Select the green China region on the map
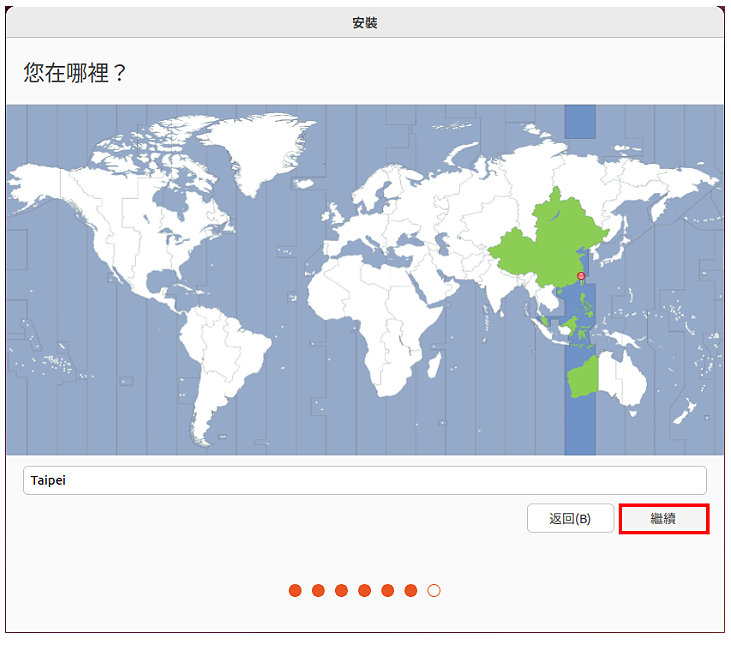 tap(550, 247)
